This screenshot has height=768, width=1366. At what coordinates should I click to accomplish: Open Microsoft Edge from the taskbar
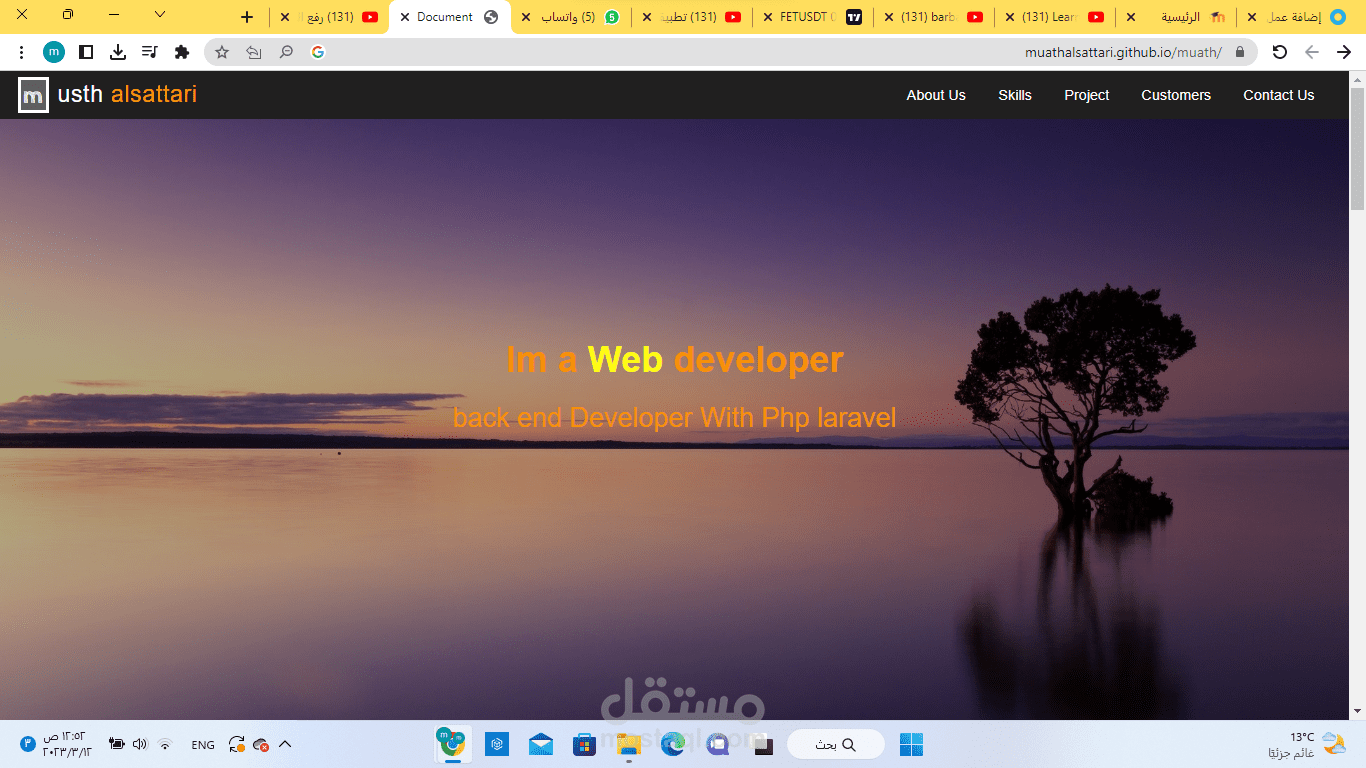[x=673, y=744]
